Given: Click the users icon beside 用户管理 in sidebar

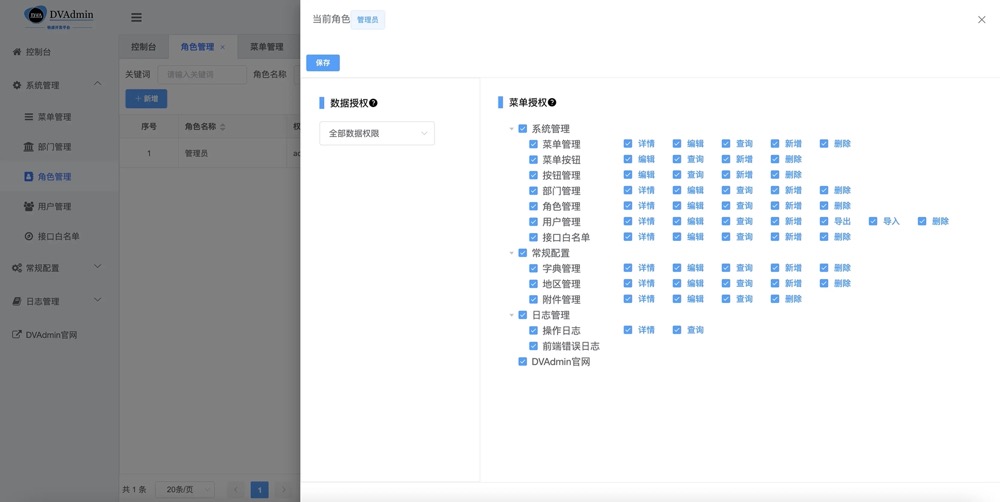Looking at the screenshot, I should coord(29,206).
